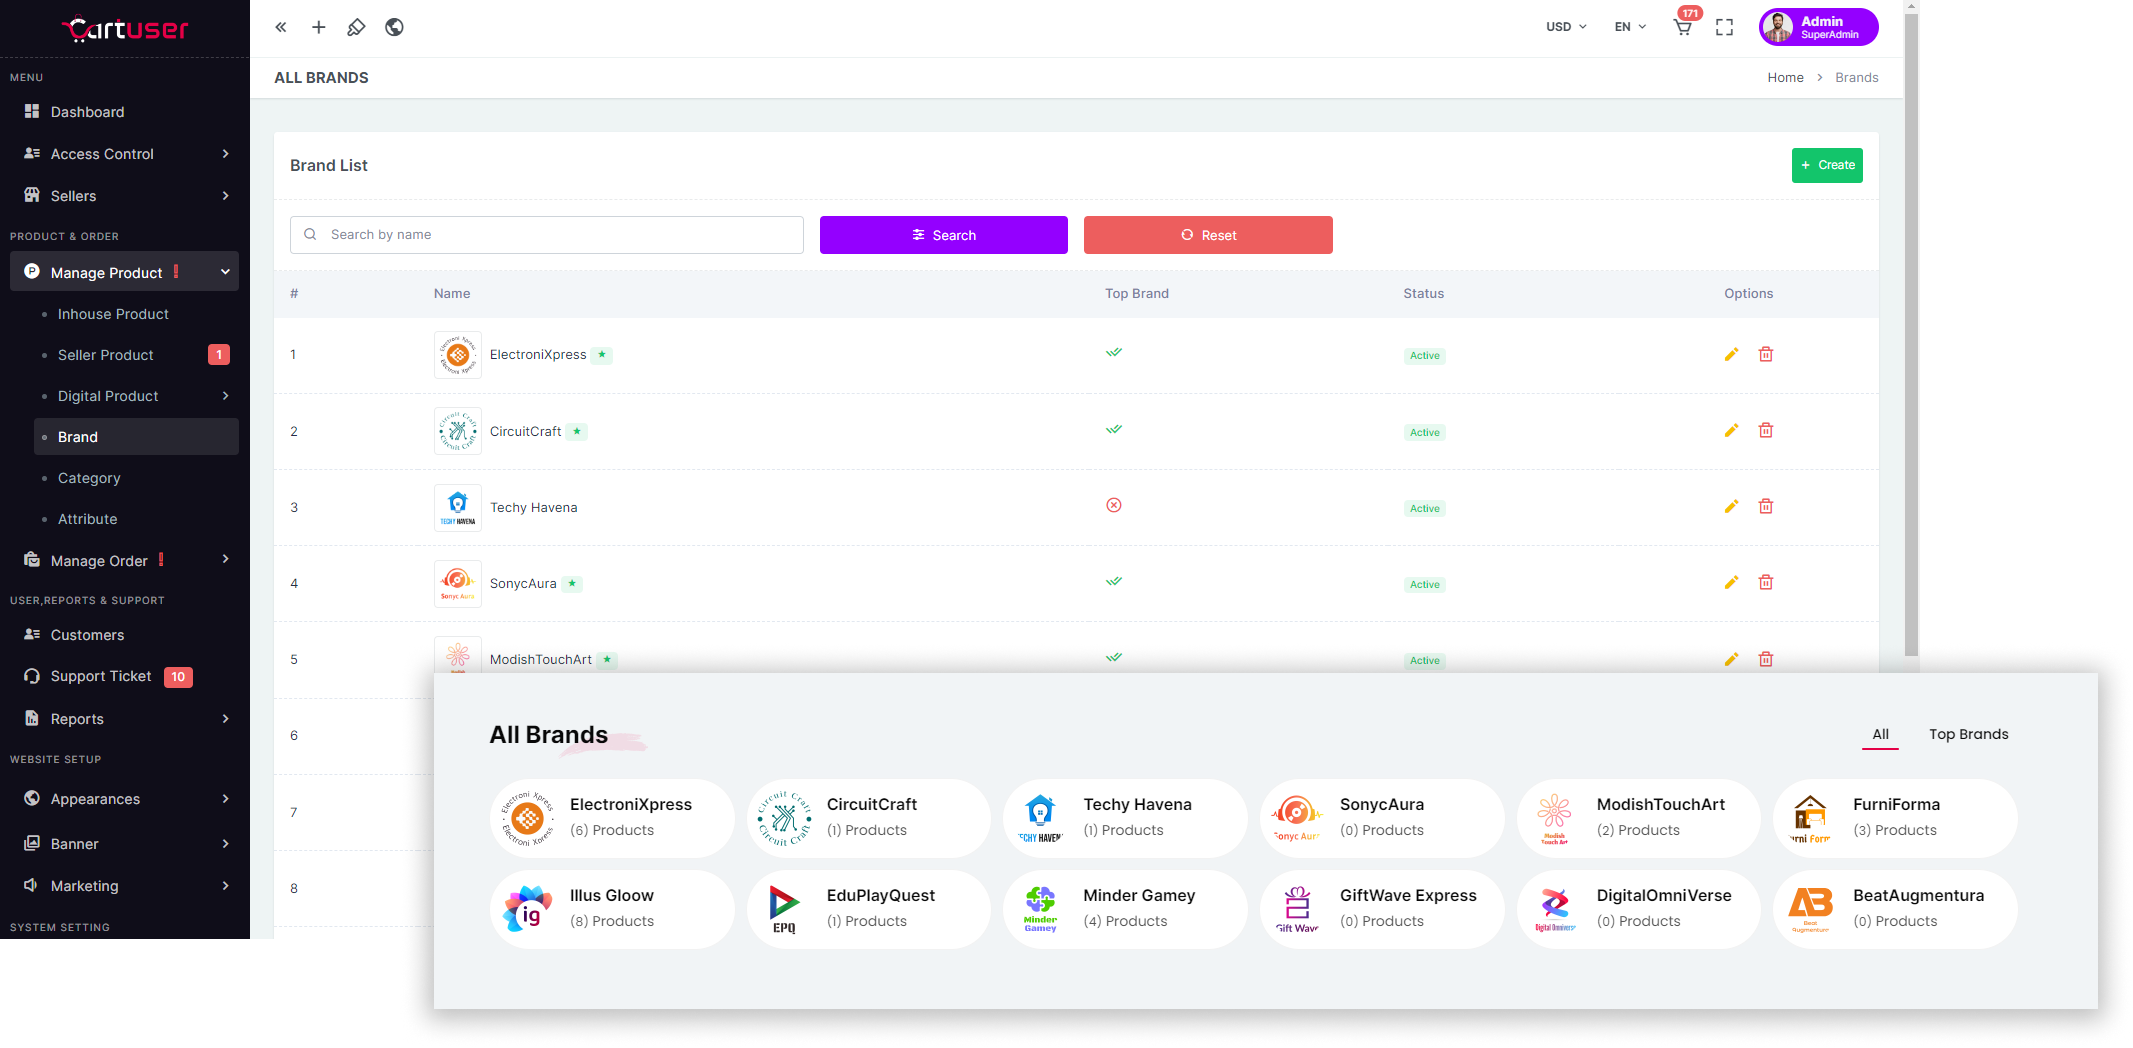Click the red Reset button
2133x1048 pixels.
point(1208,235)
